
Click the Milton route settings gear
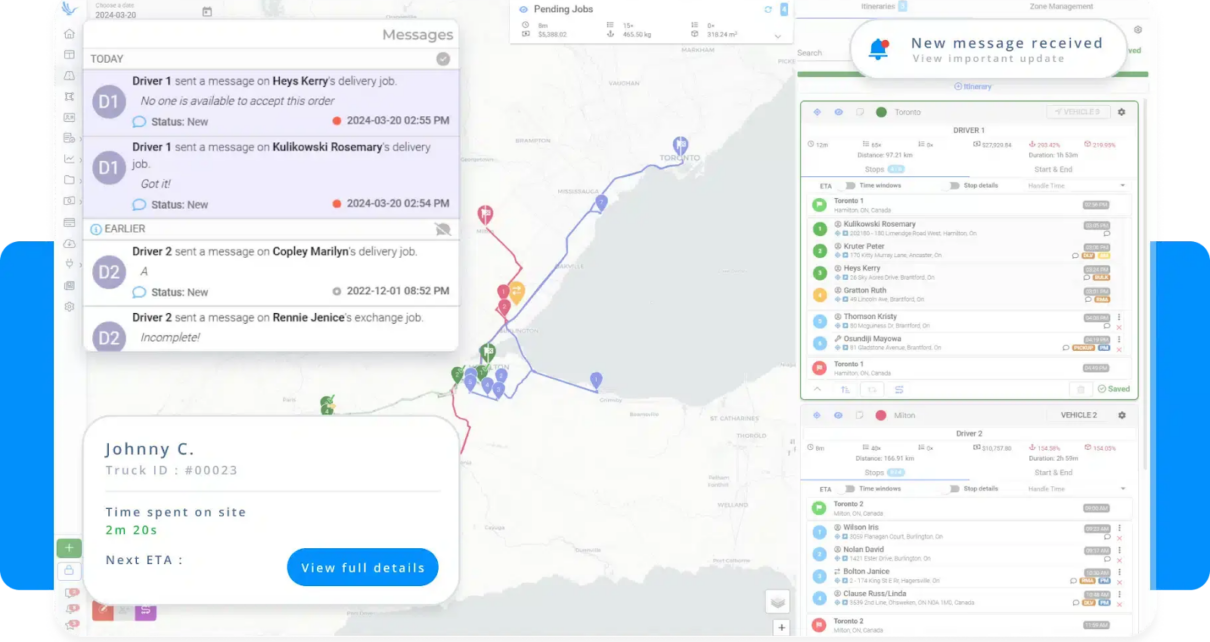pyautogui.click(x=1121, y=415)
